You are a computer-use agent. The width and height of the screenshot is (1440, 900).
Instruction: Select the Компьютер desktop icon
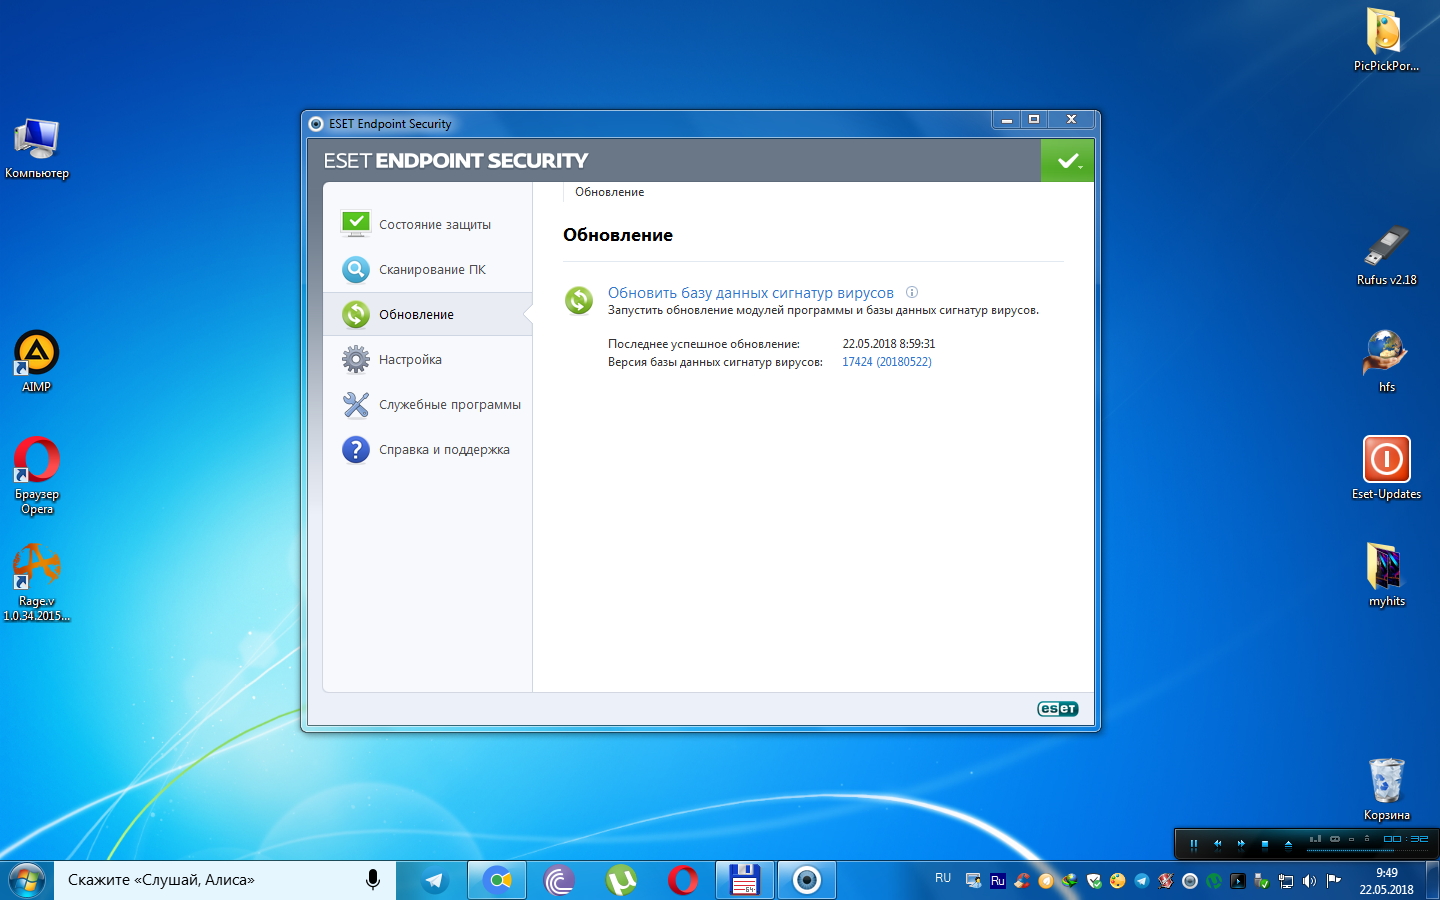point(37,148)
